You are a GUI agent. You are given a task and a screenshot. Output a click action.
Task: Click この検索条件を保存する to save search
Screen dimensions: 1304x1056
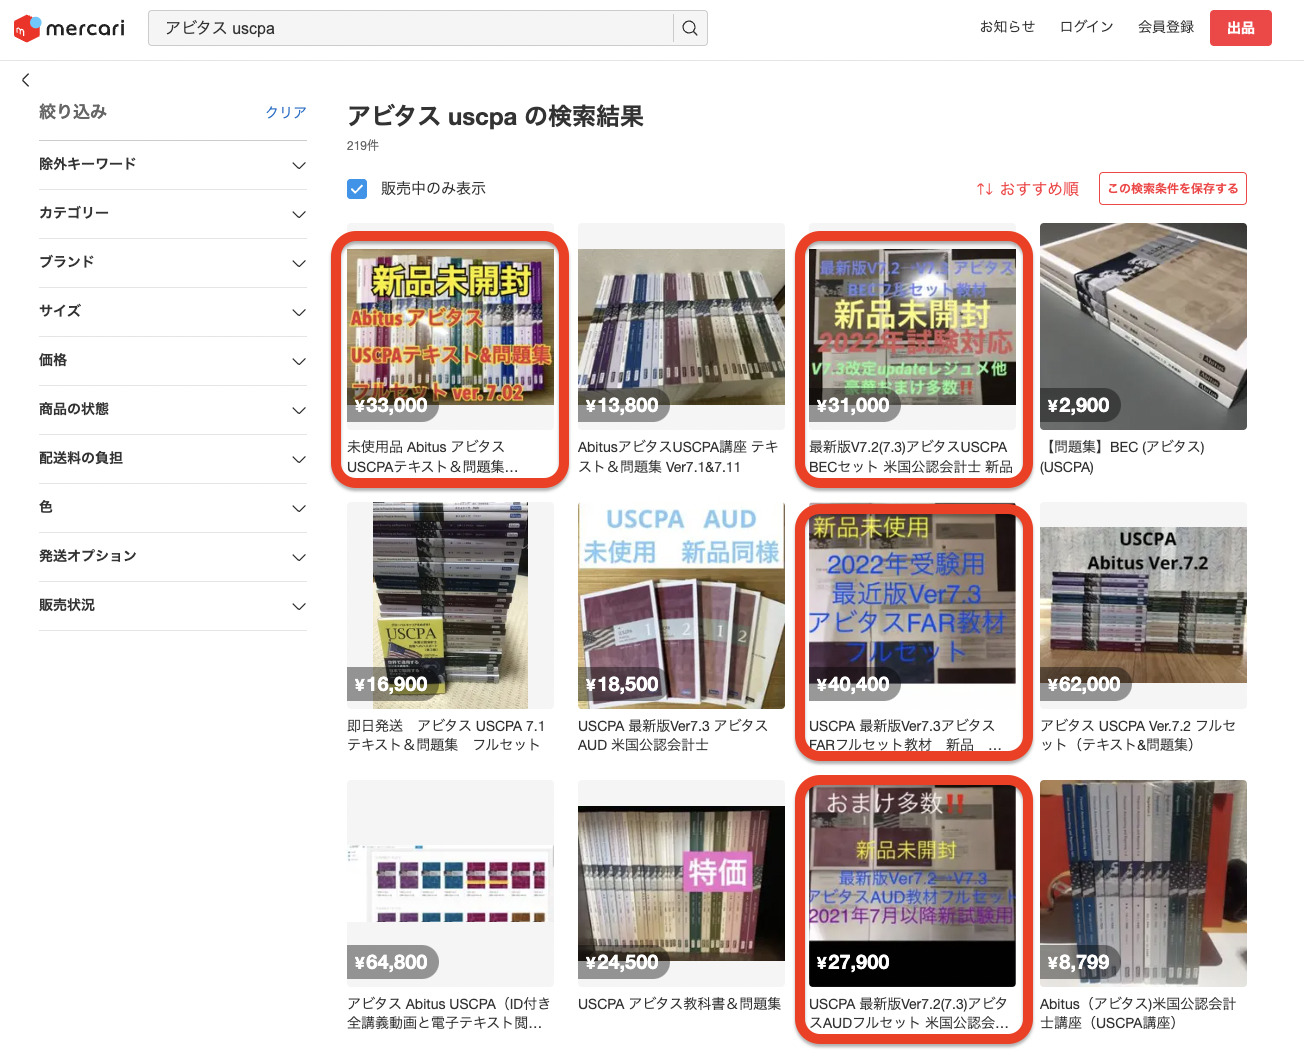click(1172, 188)
